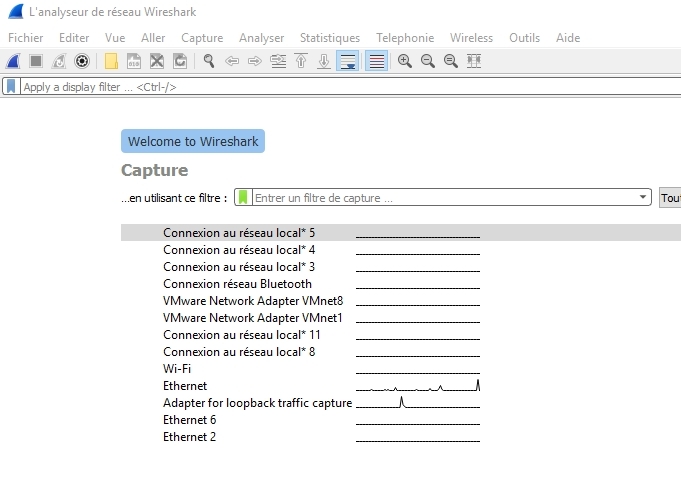Save the capture file icon
Screen dimensions: 681x481
coord(134,61)
